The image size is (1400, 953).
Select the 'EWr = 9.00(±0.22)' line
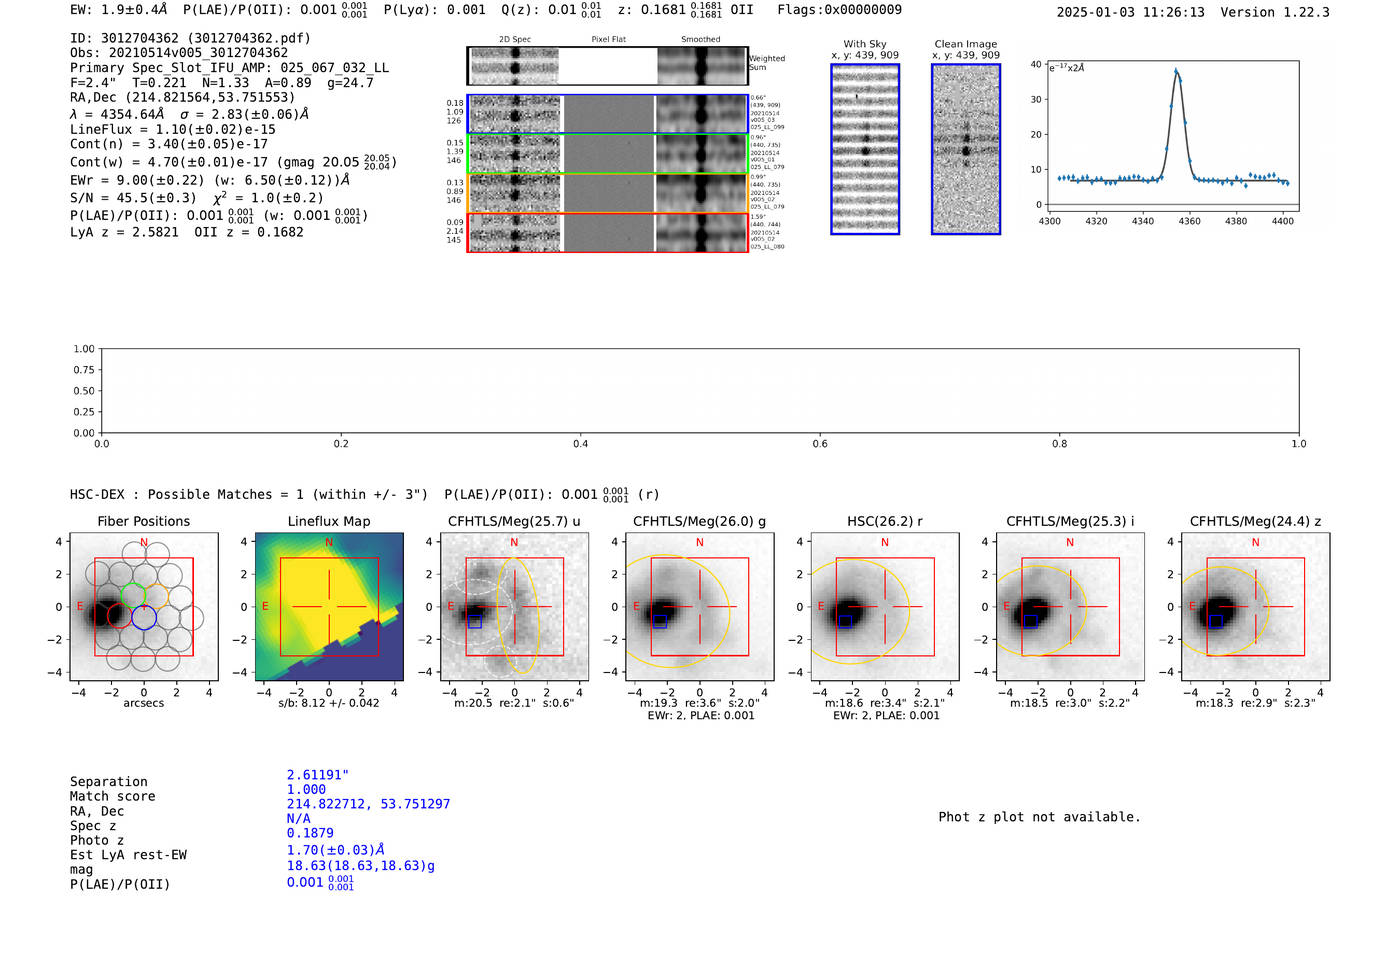[x=210, y=180]
